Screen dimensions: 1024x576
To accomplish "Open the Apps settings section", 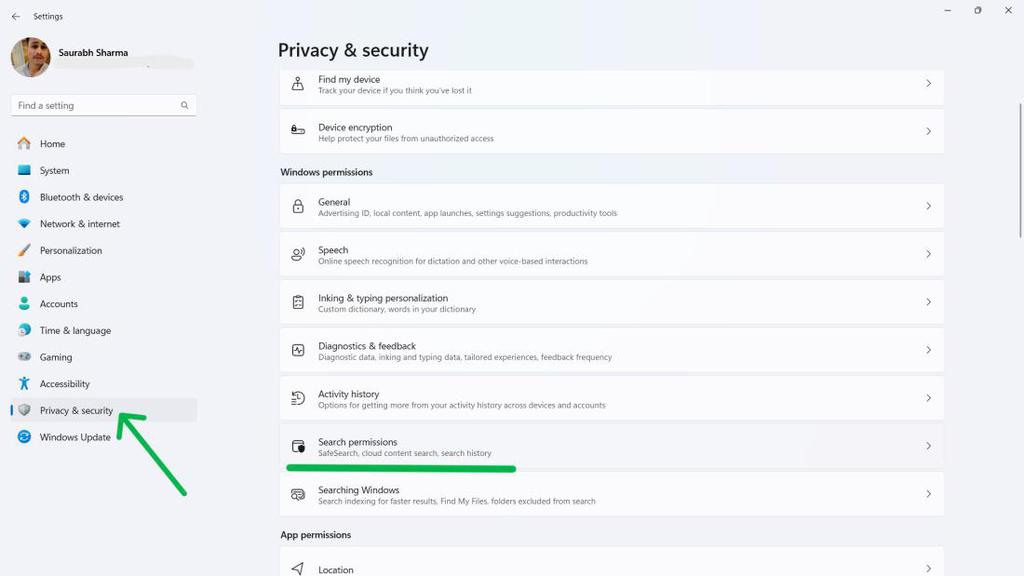I will [x=50, y=277].
